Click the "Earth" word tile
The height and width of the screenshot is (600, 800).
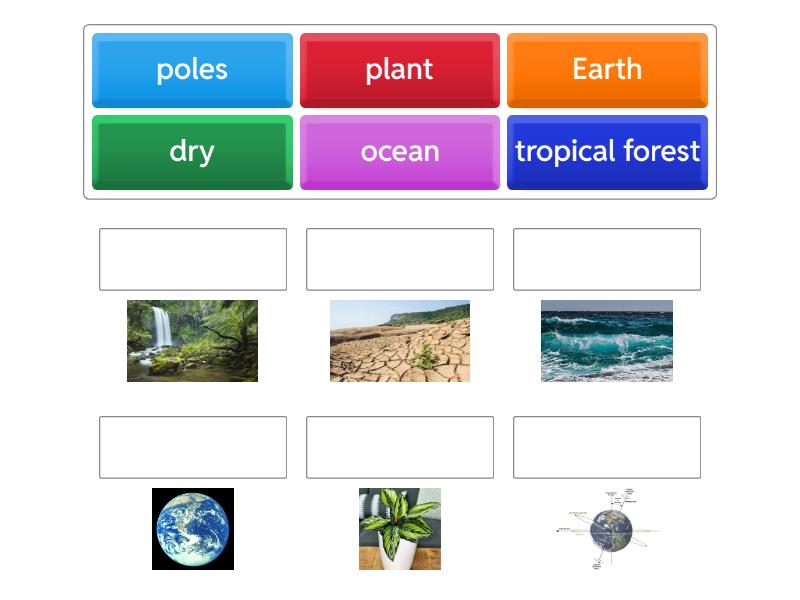tap(607, 70)
